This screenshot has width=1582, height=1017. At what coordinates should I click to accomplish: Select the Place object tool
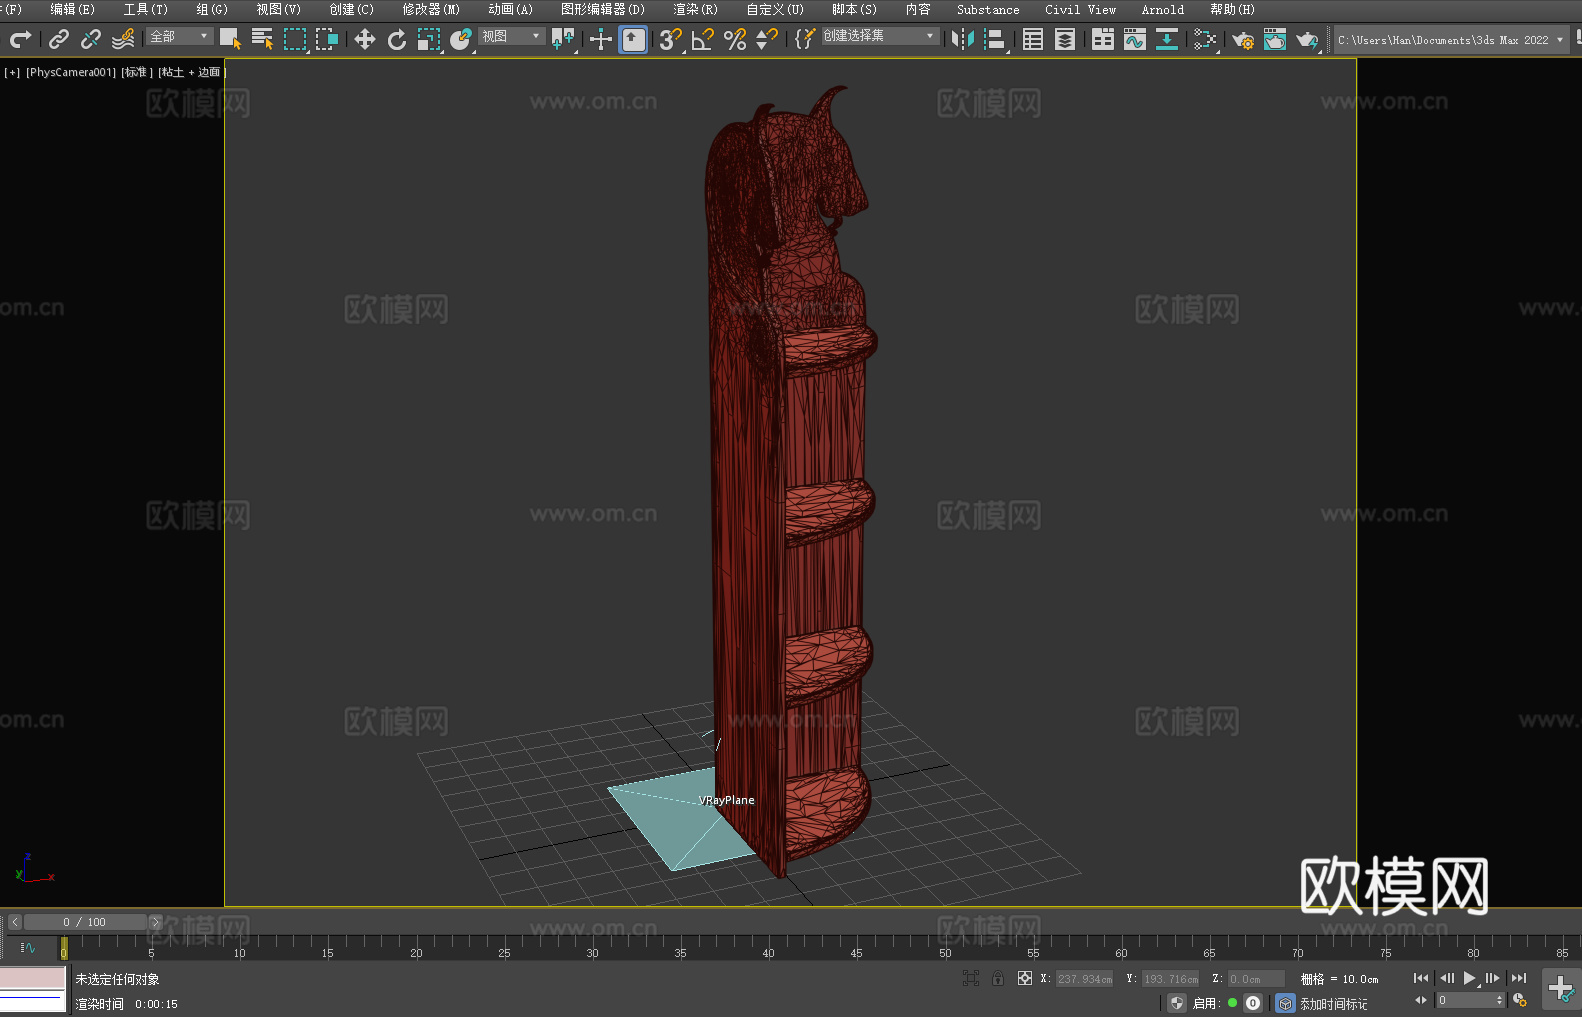pos(461,39)
